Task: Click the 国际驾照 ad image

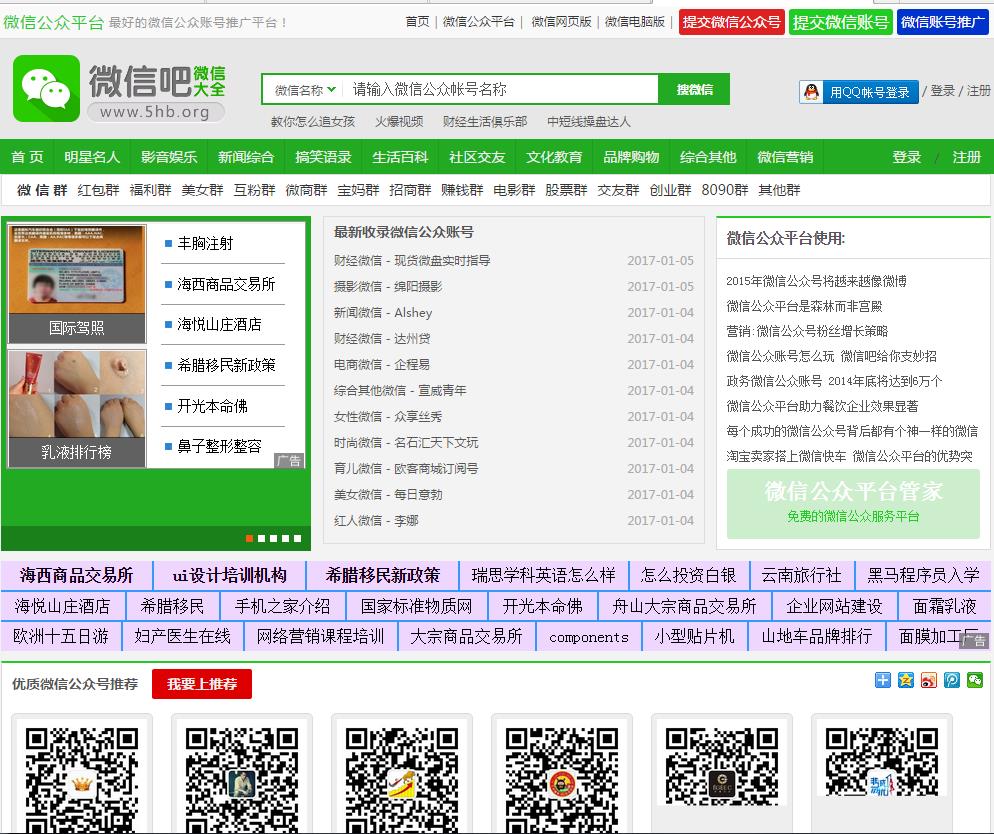Action: 77,283
